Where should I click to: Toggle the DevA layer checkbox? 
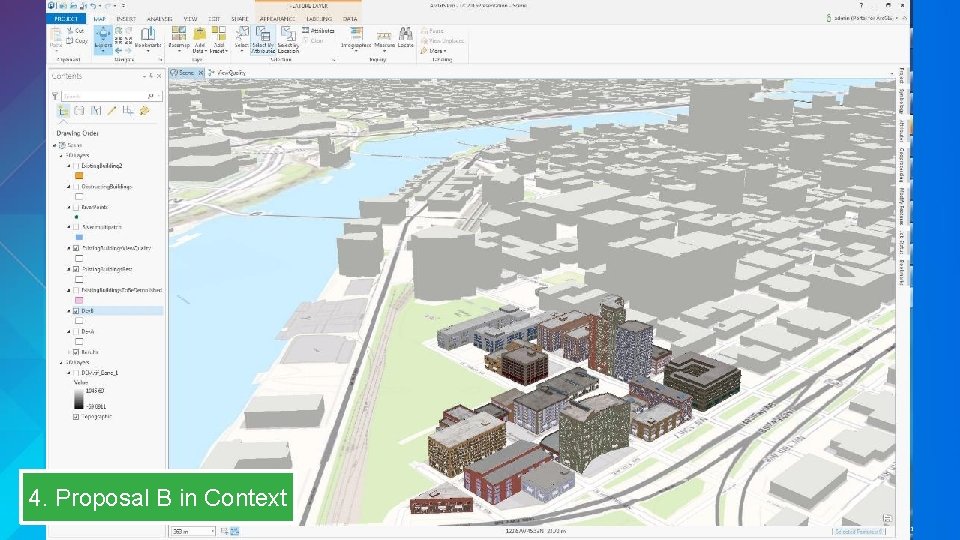[x=76, y=332]
